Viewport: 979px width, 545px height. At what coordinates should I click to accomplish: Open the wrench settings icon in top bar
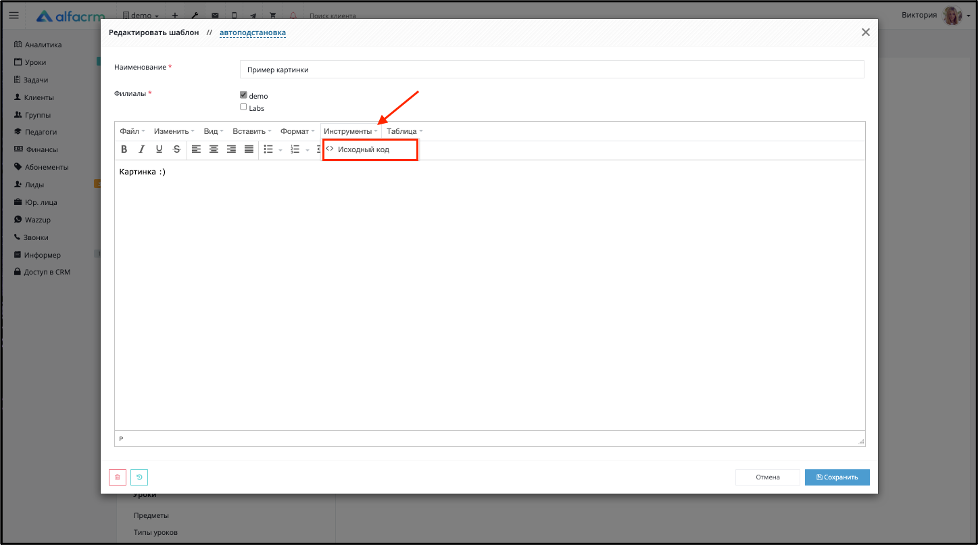[195, 16]
